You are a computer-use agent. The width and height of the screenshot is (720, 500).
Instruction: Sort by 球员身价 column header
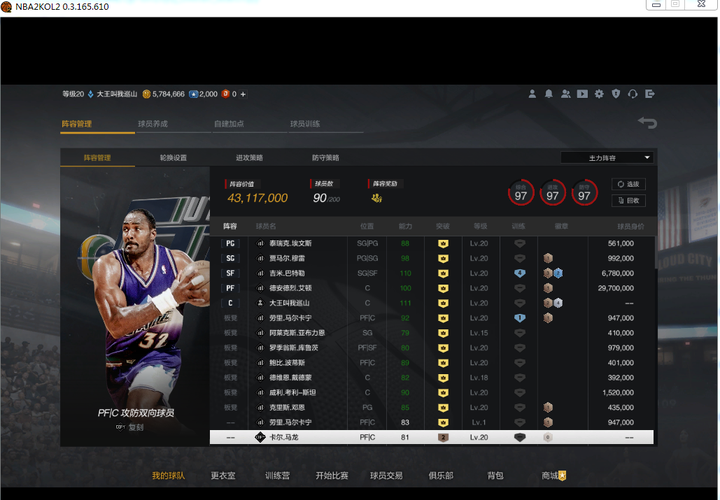click(x=630, y=226)
